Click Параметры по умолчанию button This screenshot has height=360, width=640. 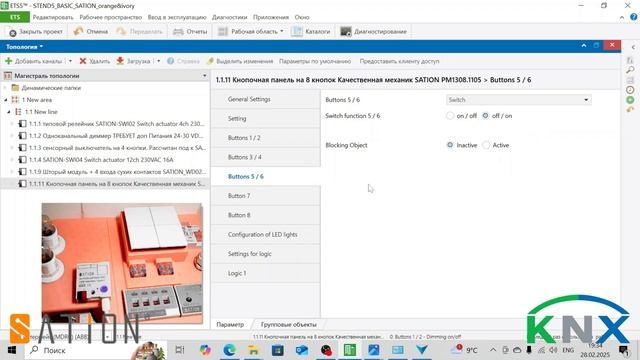coord(315,61)
